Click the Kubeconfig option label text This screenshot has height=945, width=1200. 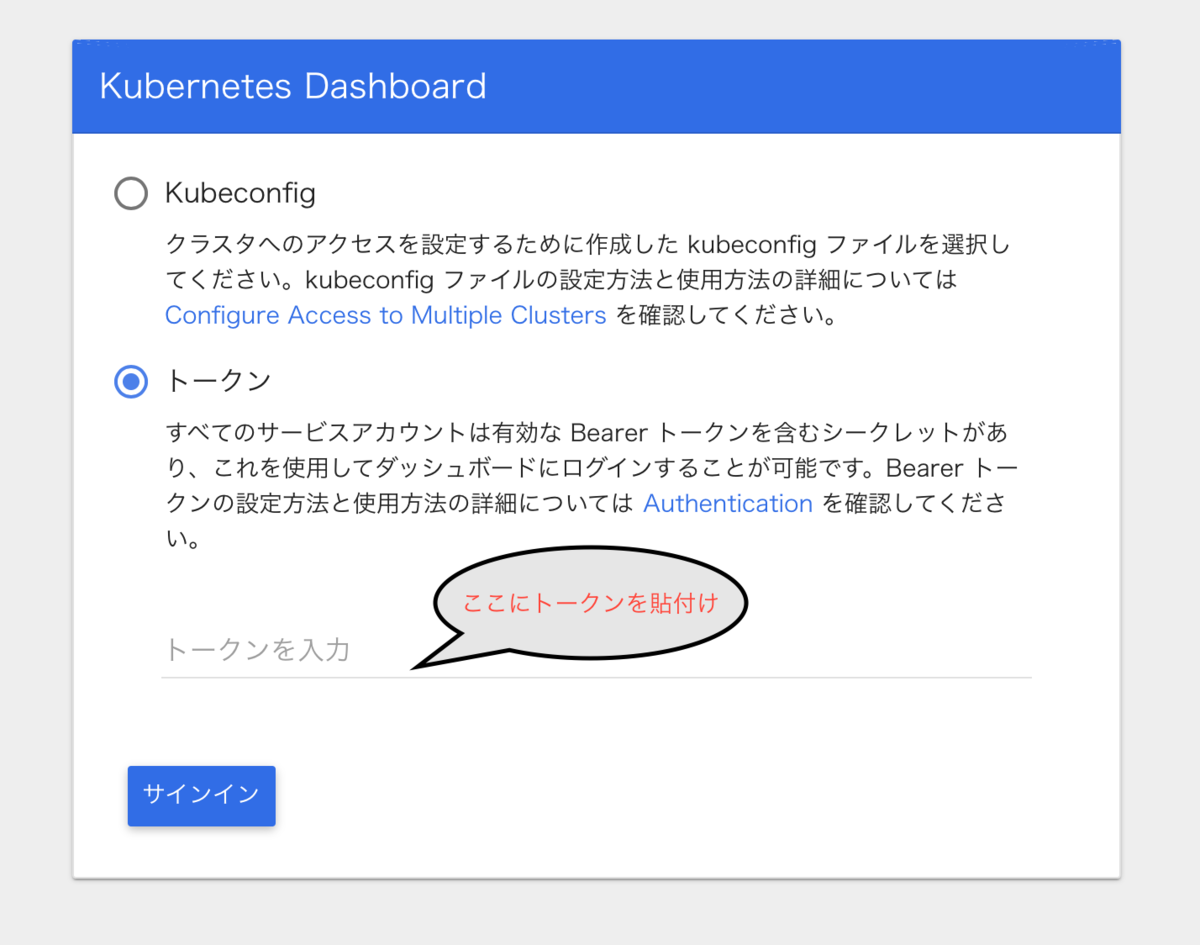(240, 193)
